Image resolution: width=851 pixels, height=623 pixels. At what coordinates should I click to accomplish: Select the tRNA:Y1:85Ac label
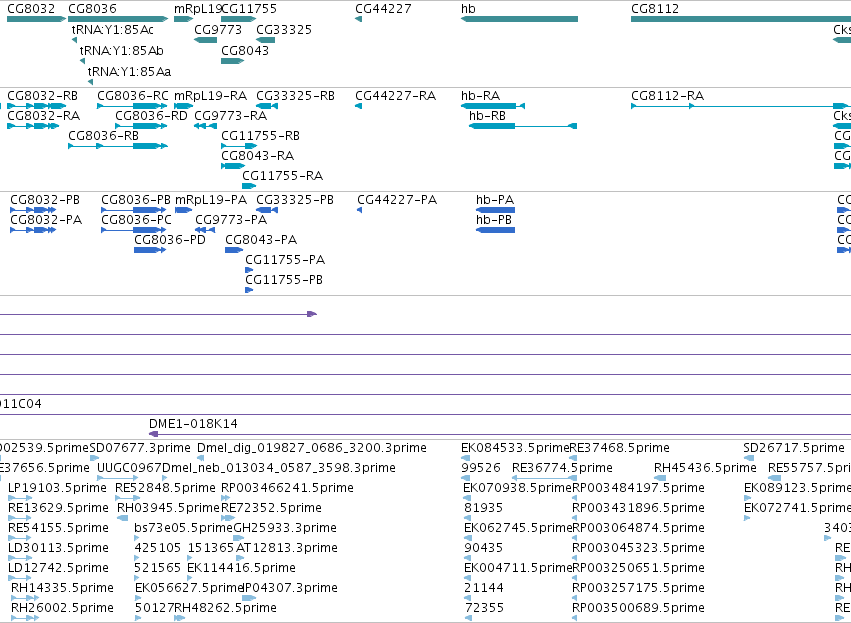tap(113, 29)
